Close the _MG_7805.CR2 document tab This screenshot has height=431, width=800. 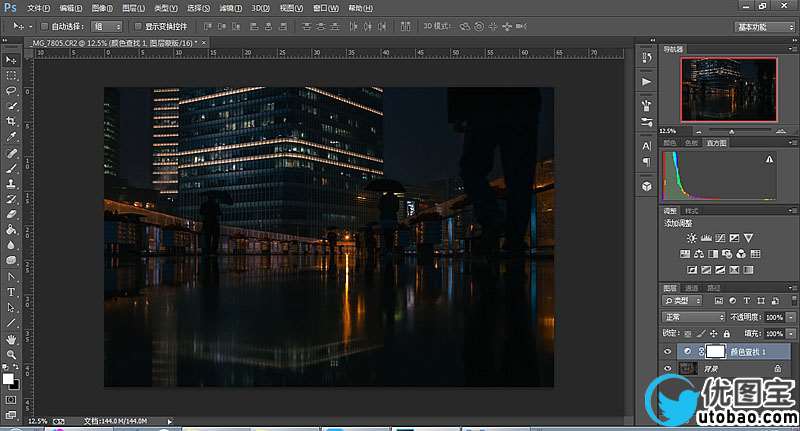(204, 43)
